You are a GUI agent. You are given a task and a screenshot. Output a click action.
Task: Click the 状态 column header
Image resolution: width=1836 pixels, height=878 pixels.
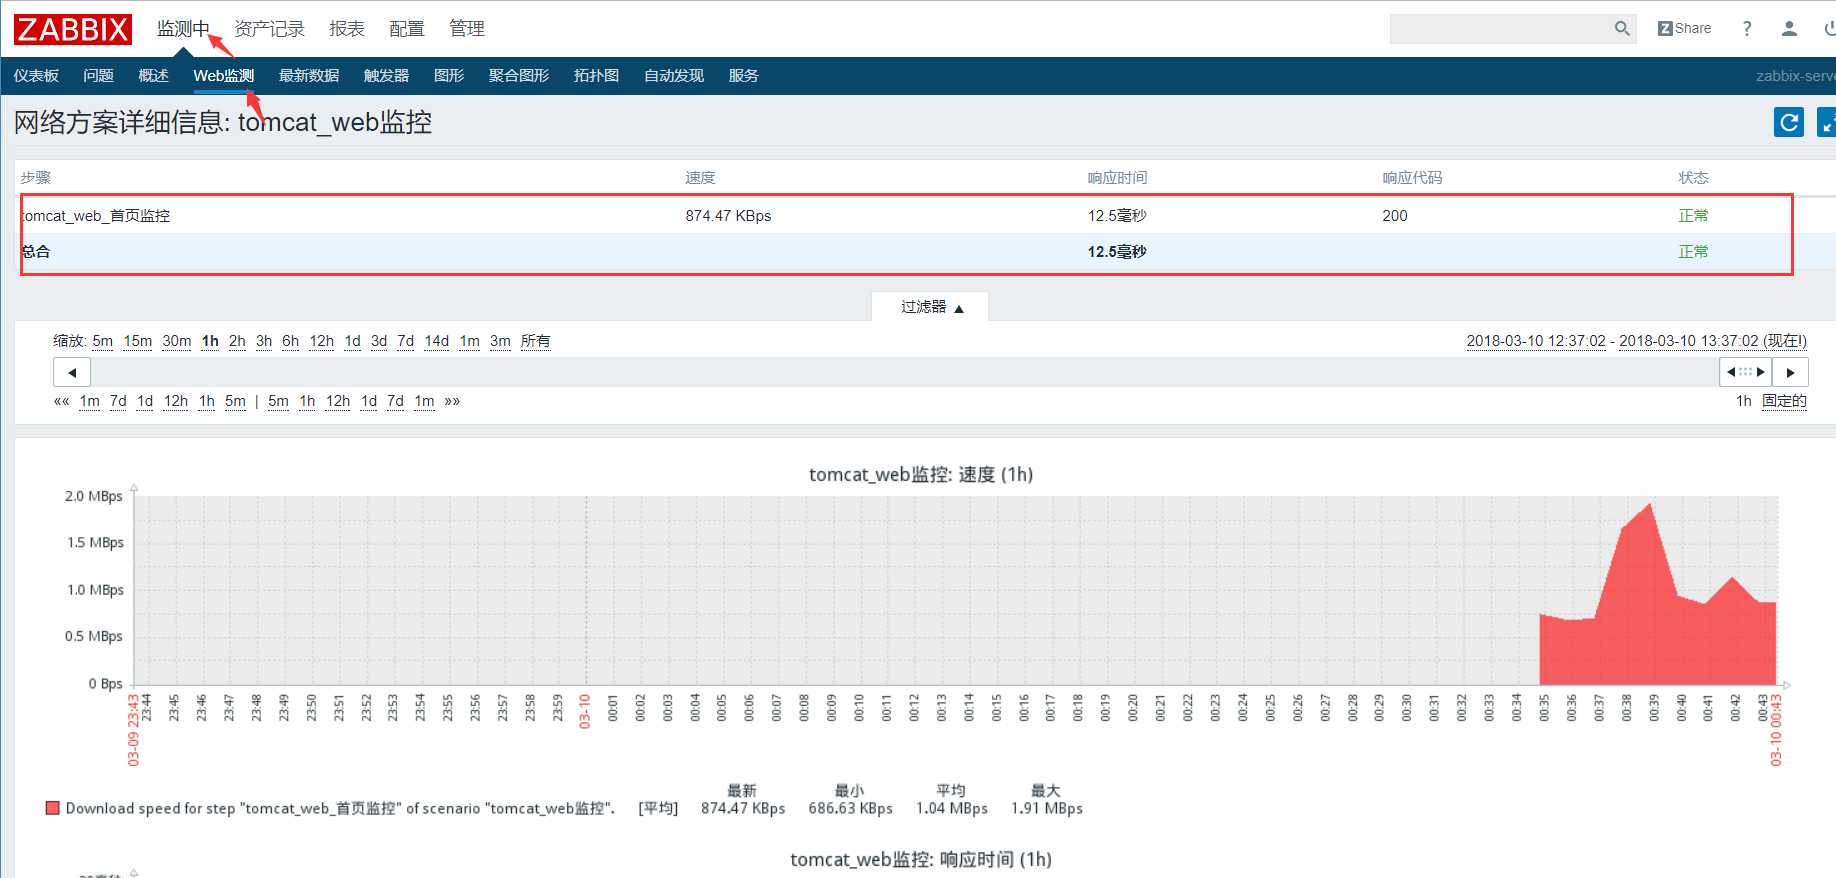point(1693,178)
